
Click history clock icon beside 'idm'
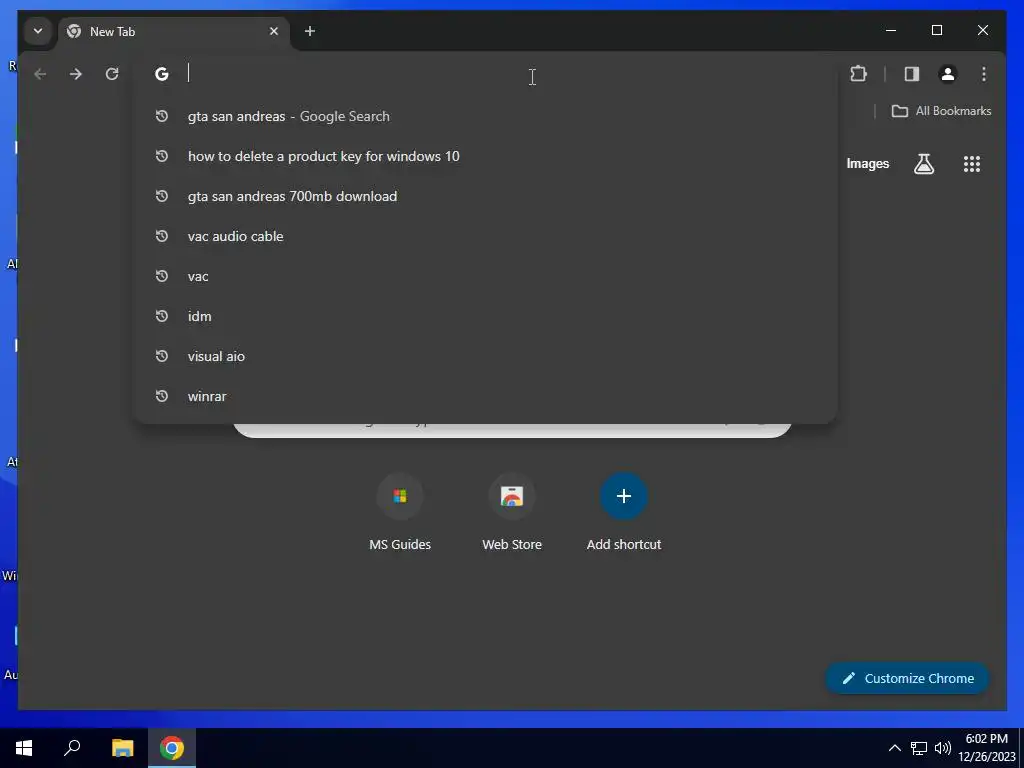(162, 316)
